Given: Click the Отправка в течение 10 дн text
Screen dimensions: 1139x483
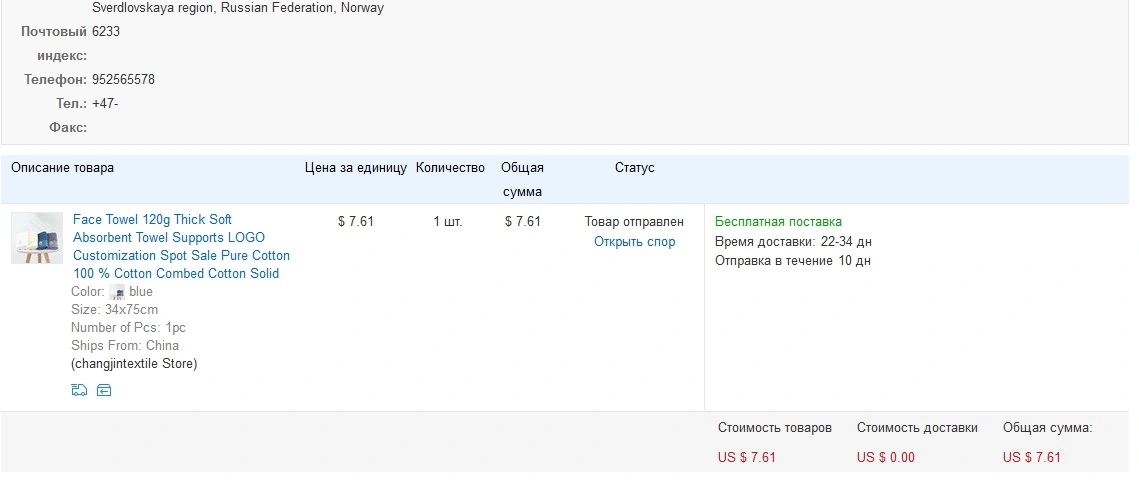Looking at the screenshot, I should click(x=793, y=261).
